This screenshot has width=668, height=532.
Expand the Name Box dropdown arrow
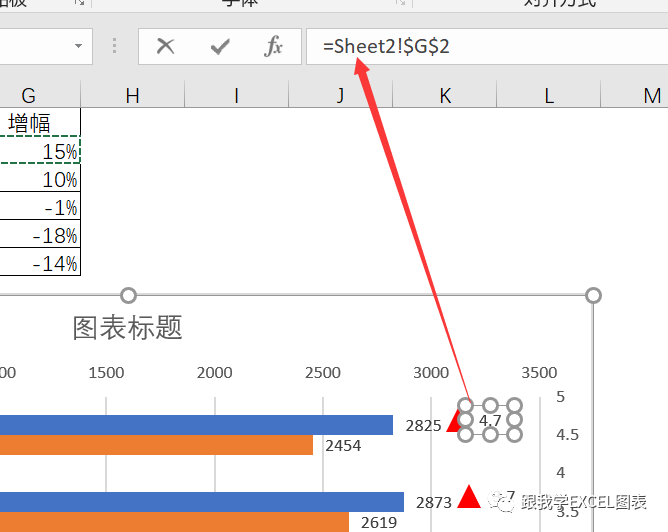pyautogui.click(x=78, y=46)
